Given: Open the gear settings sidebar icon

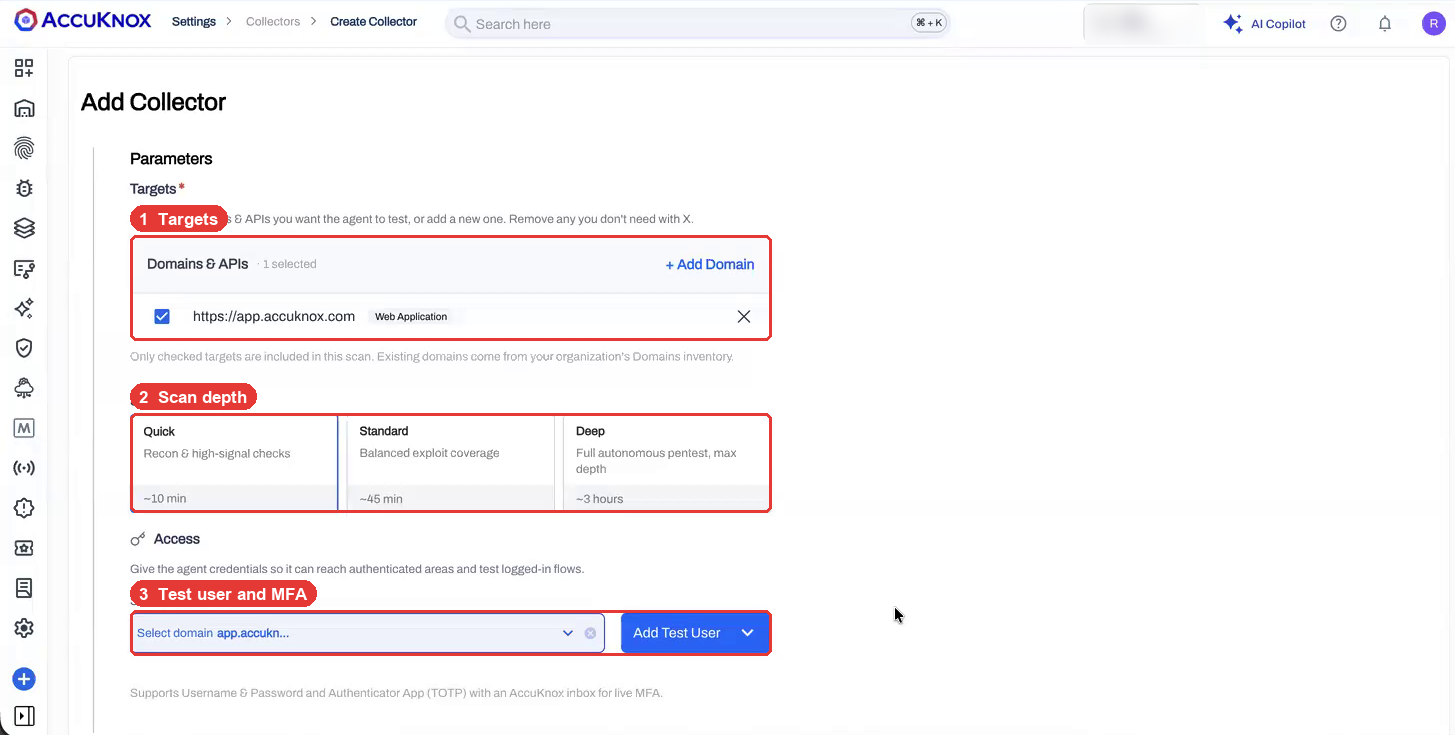Looking at the screenshot, I should pos(24,628).
